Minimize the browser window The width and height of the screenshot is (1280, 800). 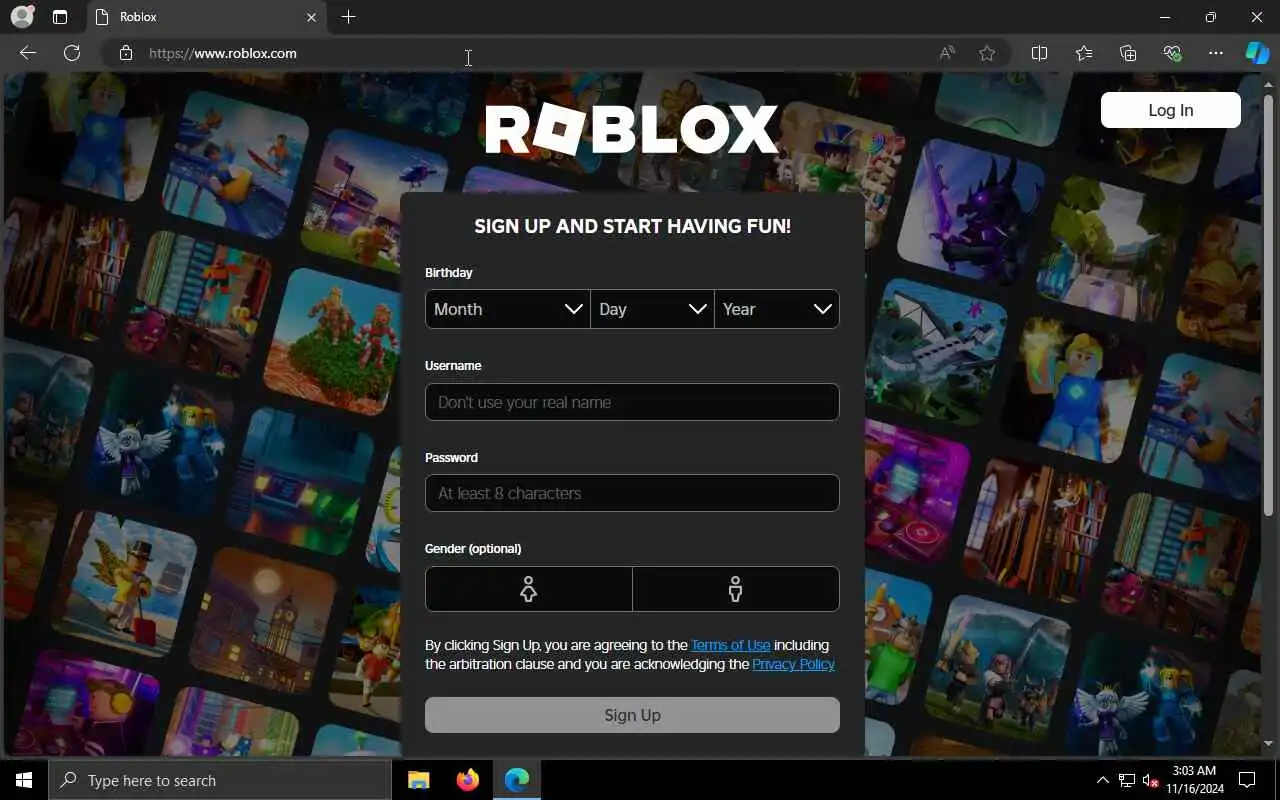pos(1165,17)
